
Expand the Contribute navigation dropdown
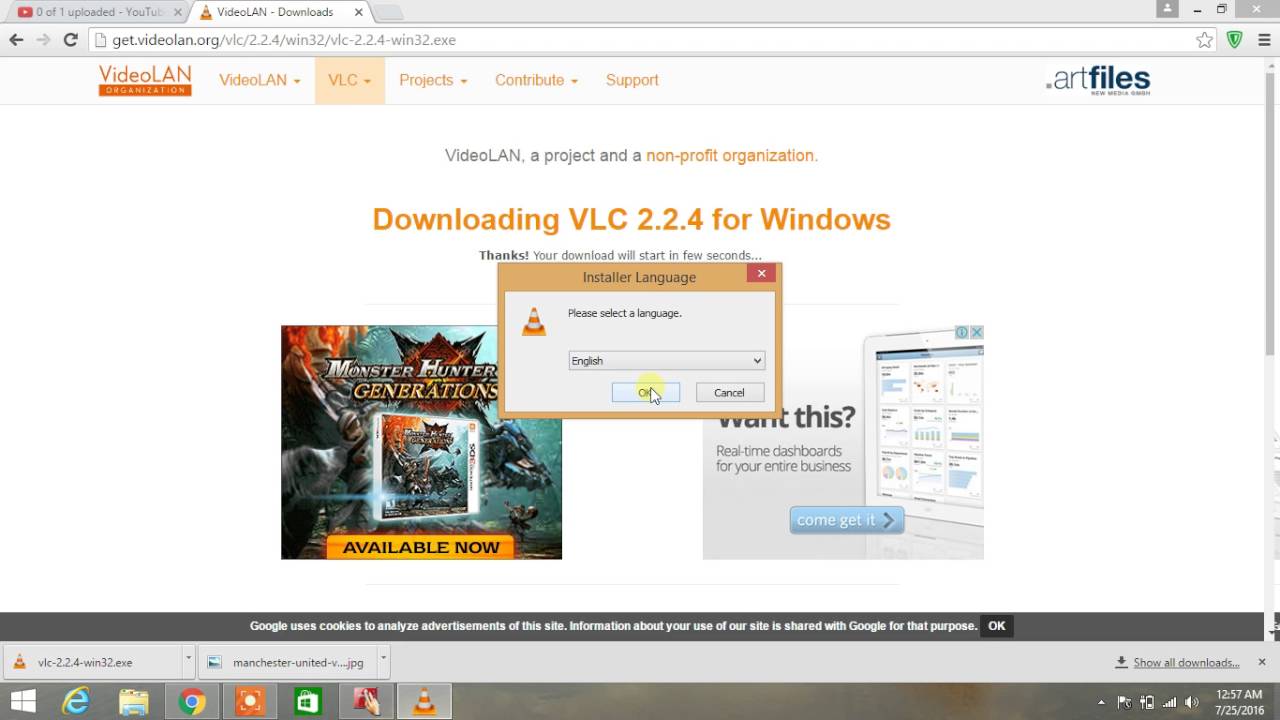536,80
